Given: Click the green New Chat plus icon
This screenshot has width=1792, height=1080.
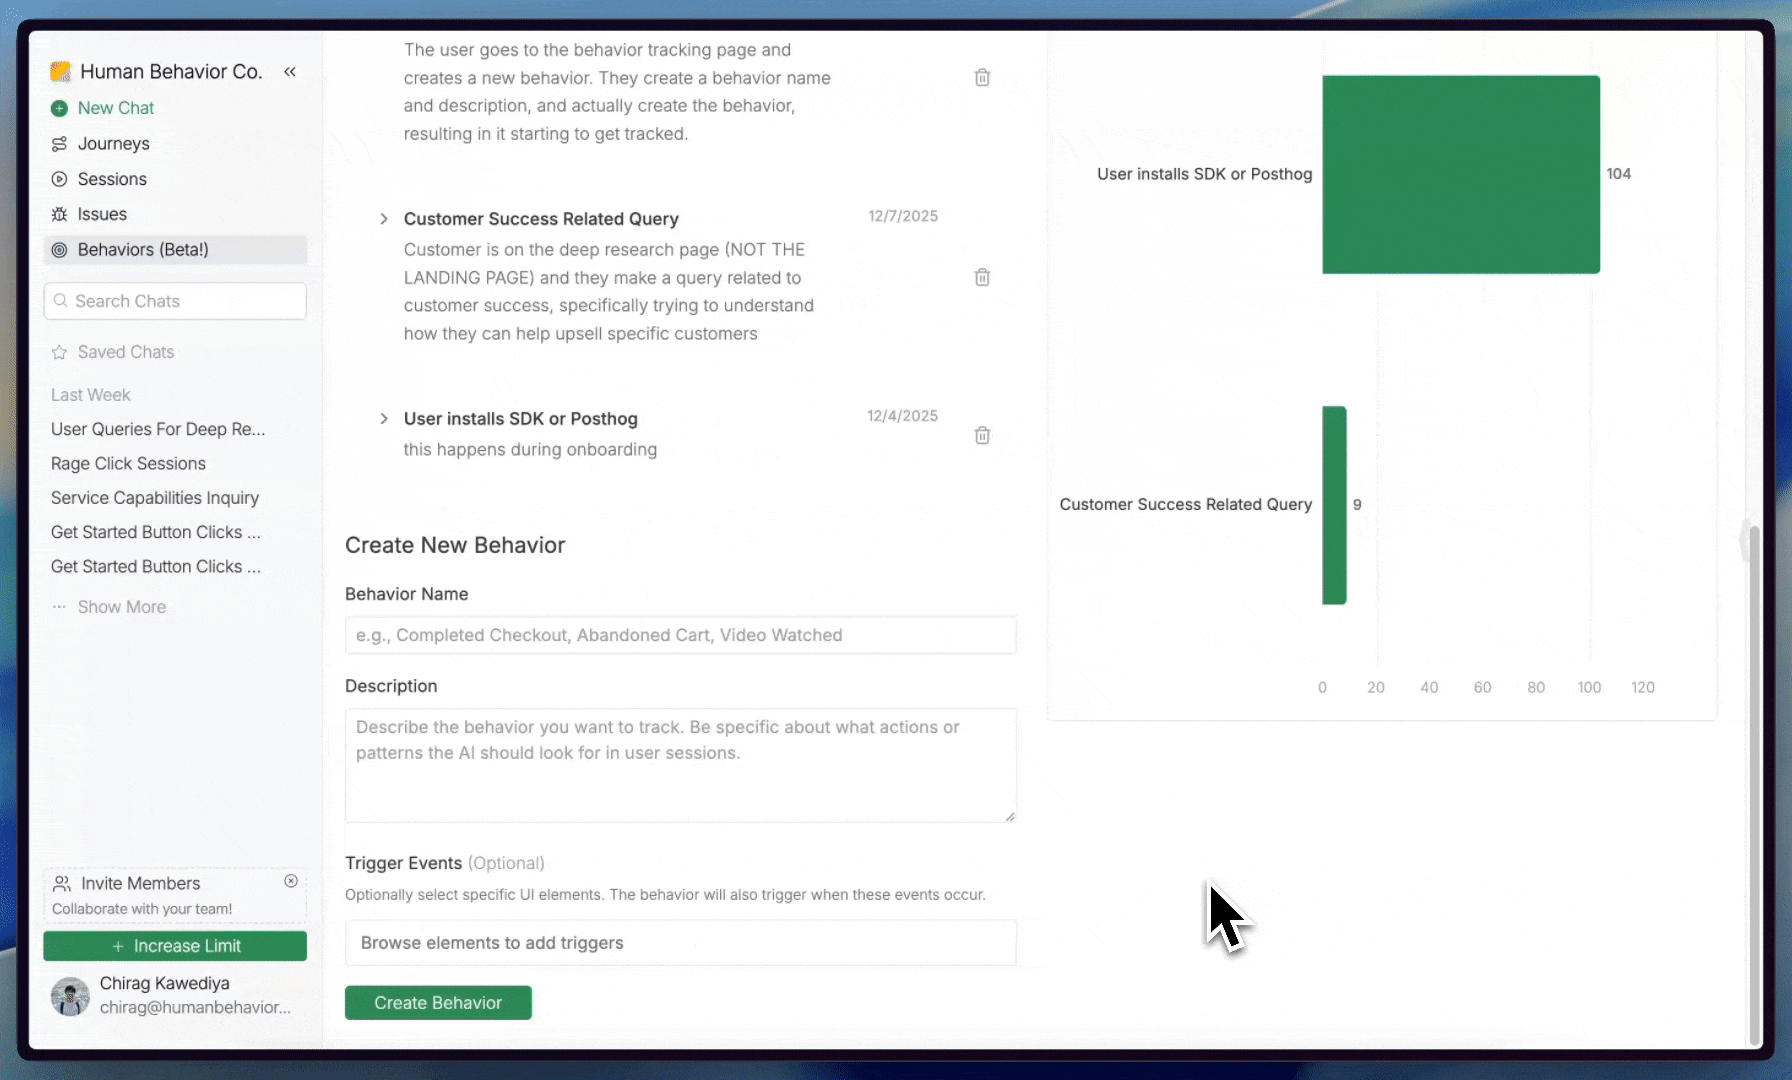Looking at the screenshot, I should pyautogui.click(x=60, y=108).
